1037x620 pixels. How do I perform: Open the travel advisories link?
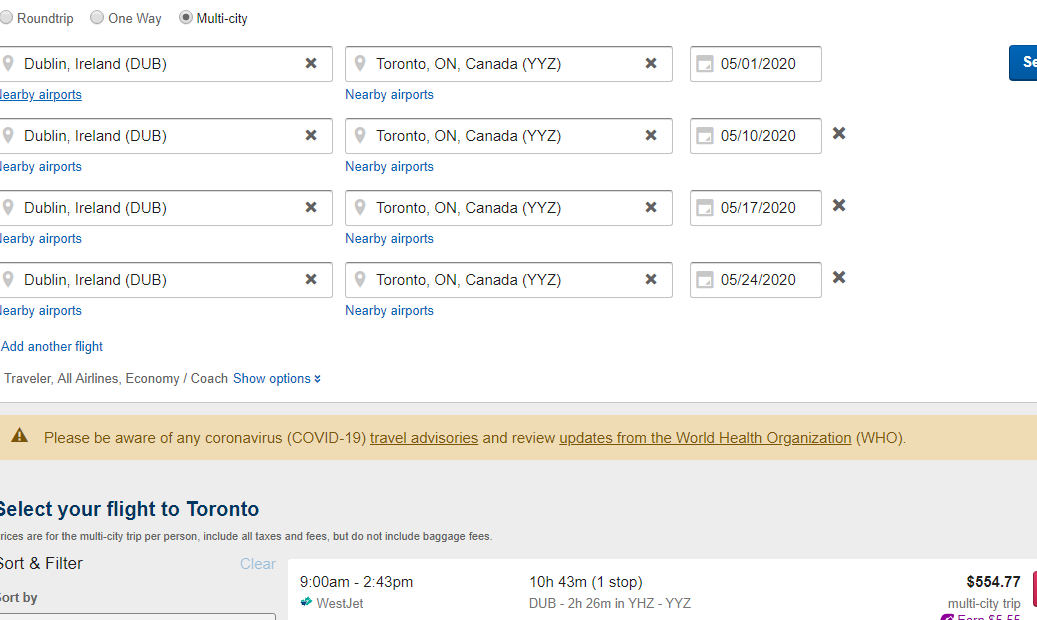coord(424,438)
